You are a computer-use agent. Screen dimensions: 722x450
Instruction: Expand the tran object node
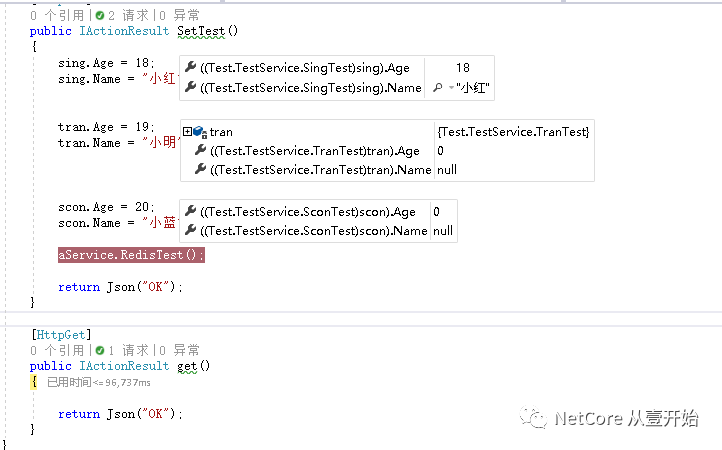click(187, 132)
